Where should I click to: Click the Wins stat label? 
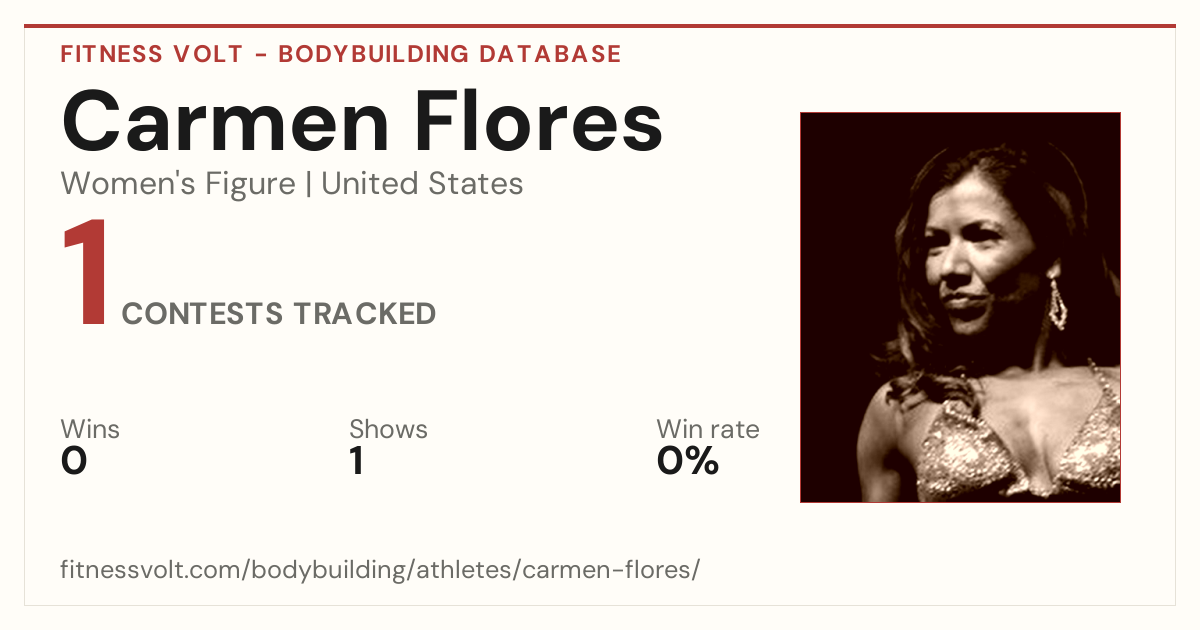tap(90, 429)
